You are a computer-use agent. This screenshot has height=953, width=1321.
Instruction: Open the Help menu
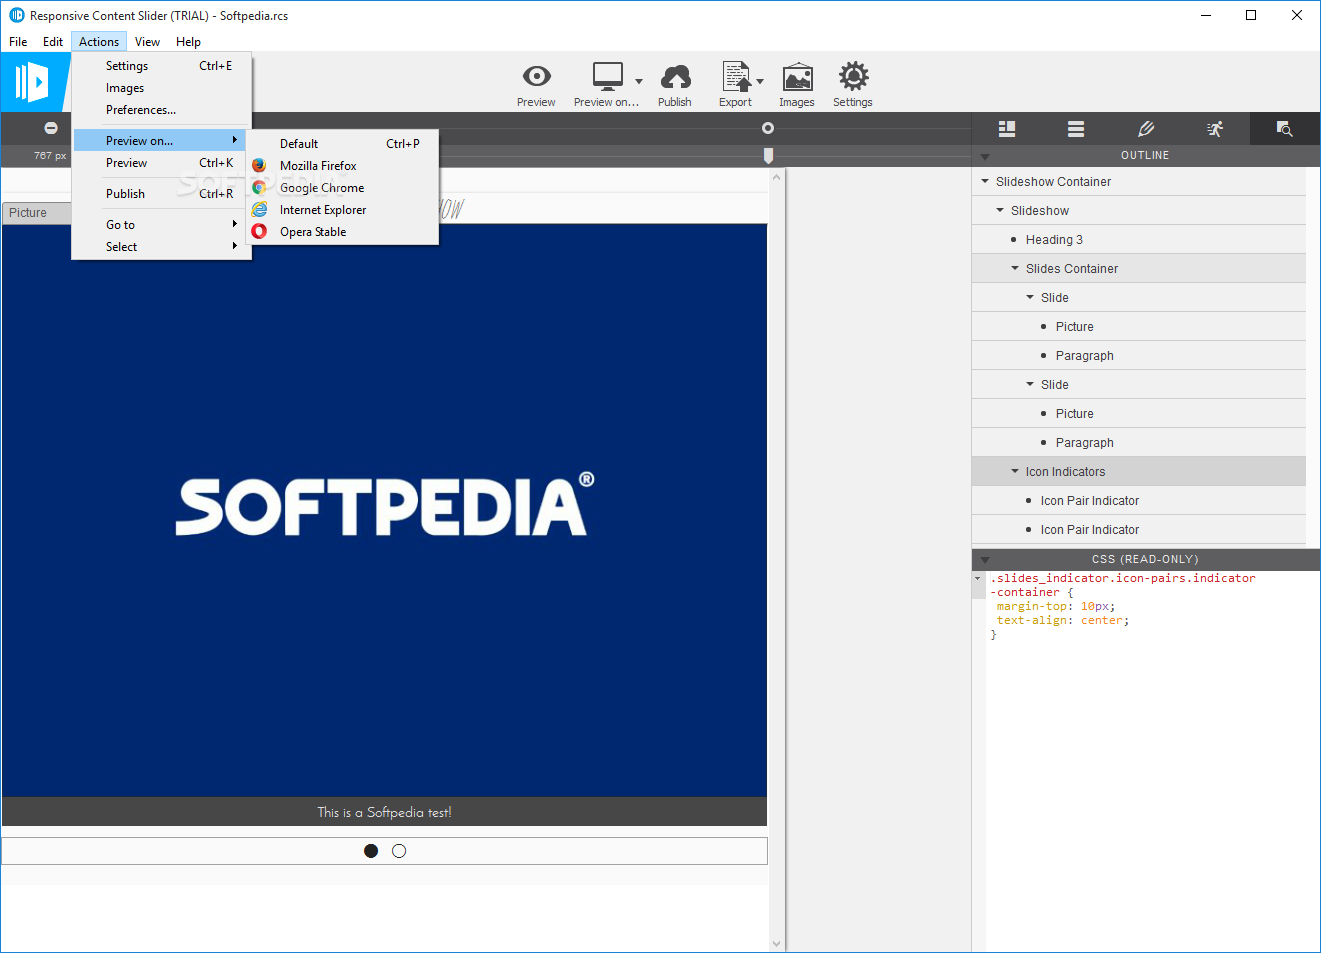coord(188,42)
